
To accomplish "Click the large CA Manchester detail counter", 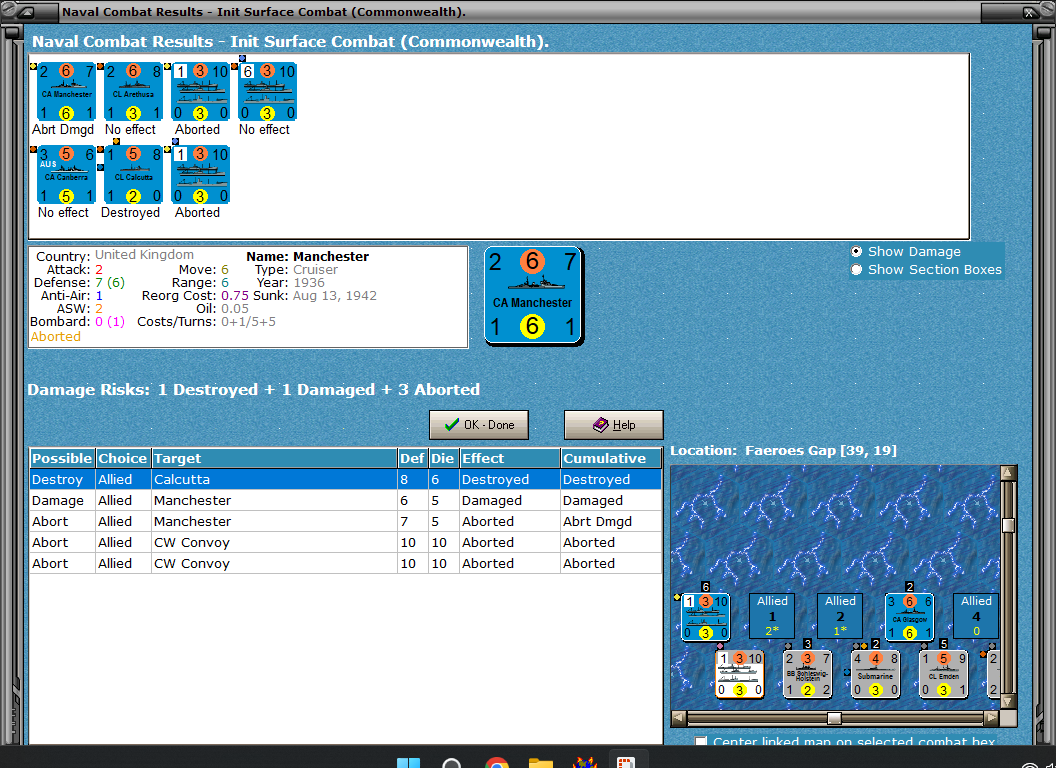I will click(533, 296).
